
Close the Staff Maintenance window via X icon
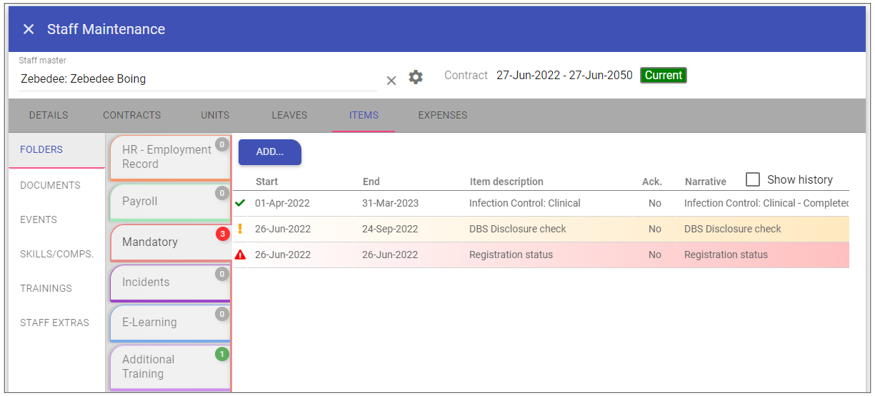pyautogui.click(x=28, y=30)
